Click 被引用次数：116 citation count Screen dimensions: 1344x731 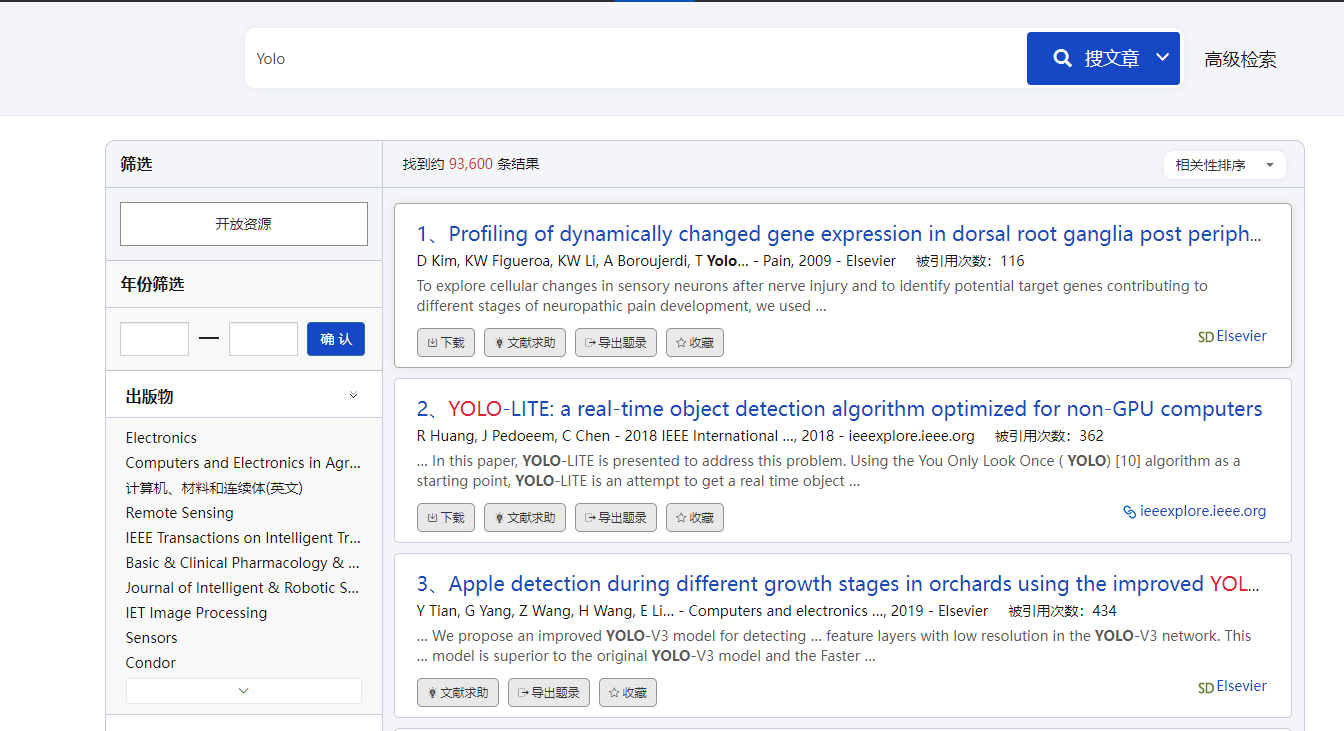970,261
